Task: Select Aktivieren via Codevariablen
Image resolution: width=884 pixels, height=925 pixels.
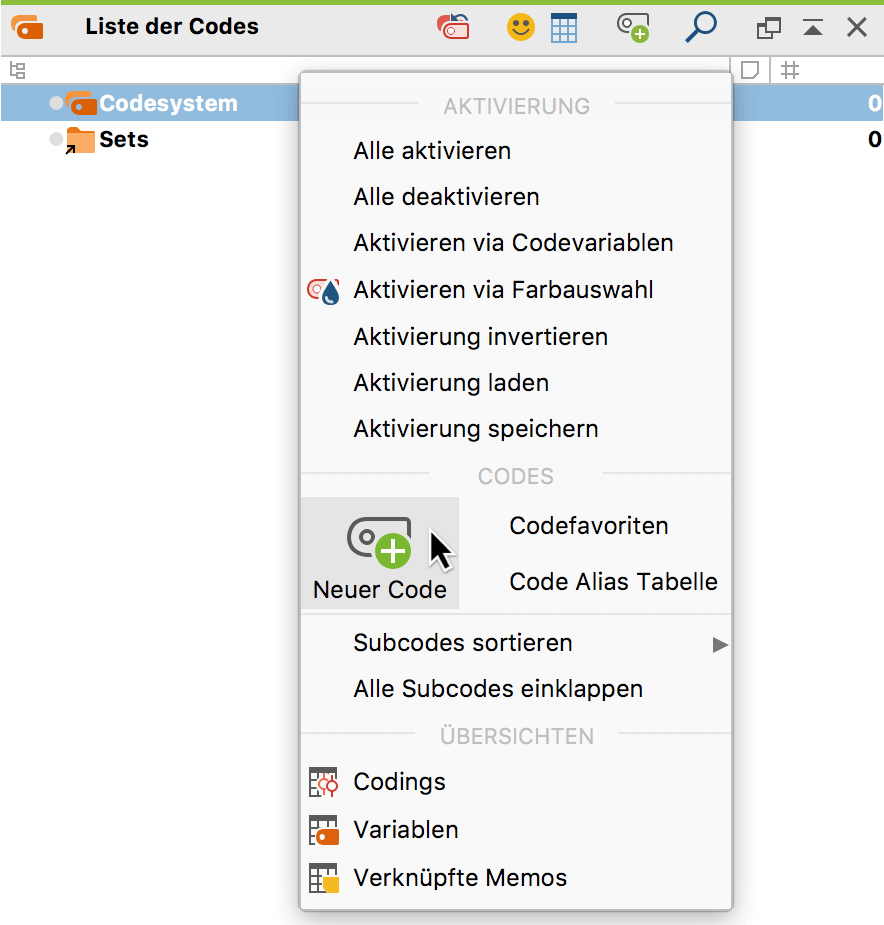Action: pyautogui.click(x=513, y=243)
